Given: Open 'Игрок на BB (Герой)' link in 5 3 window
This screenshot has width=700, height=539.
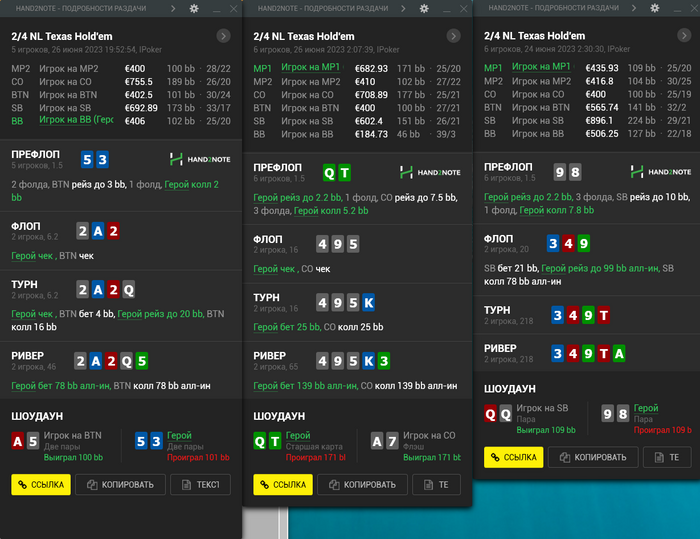Looking at the screenshot, I should pos(76,120).
